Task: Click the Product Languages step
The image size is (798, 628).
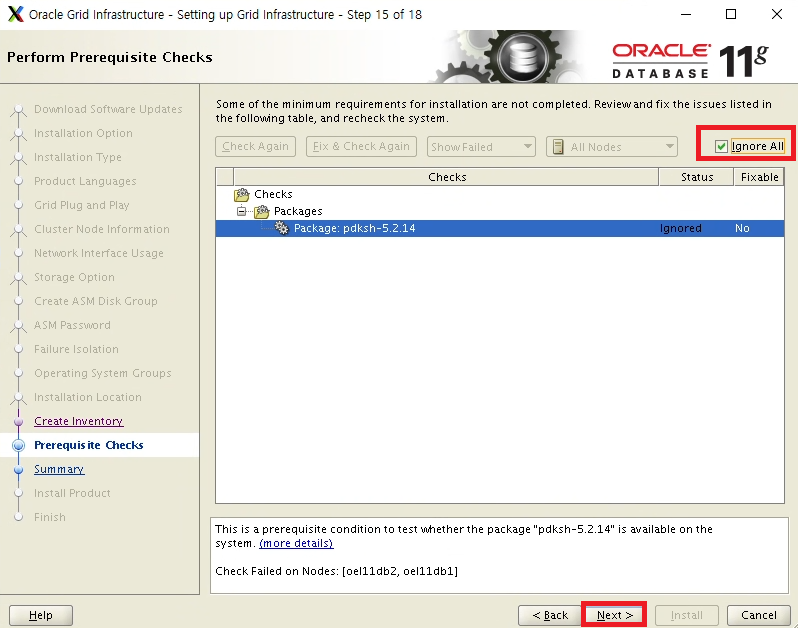Action: [85, 181]
